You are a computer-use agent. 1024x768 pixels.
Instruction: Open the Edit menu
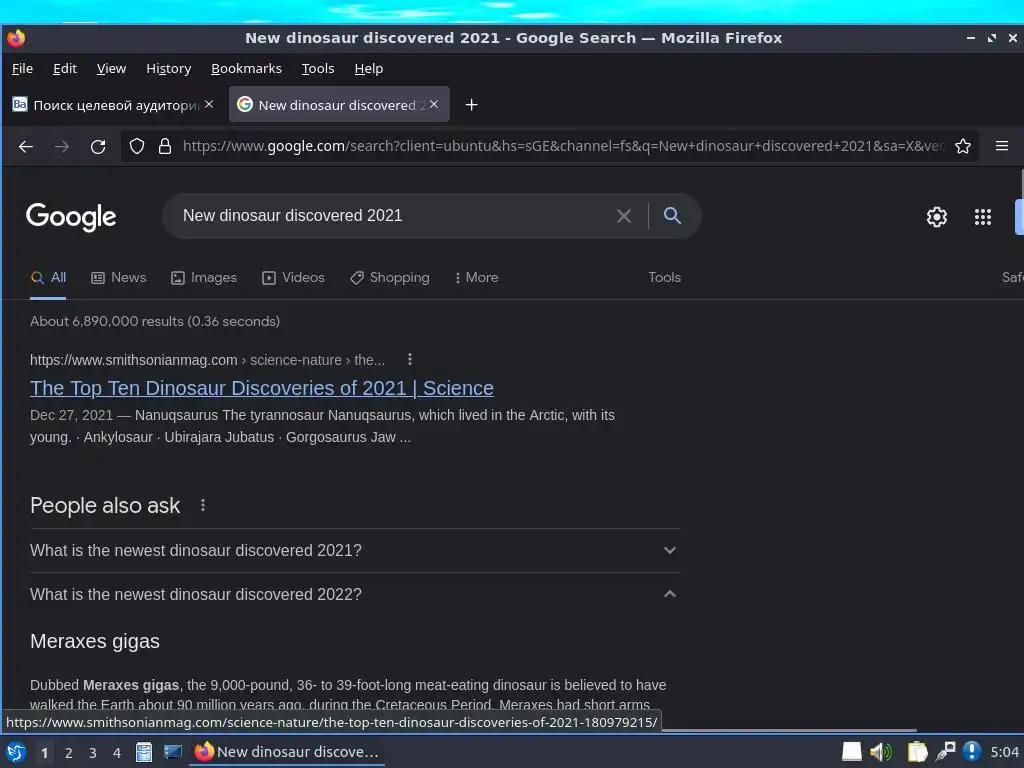65,69
